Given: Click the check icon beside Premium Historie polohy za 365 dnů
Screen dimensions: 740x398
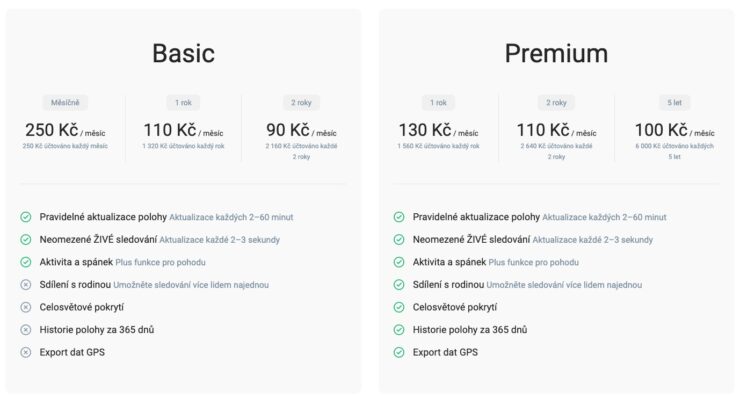Looking at the screenshot, I should click(x=399, y=330).
